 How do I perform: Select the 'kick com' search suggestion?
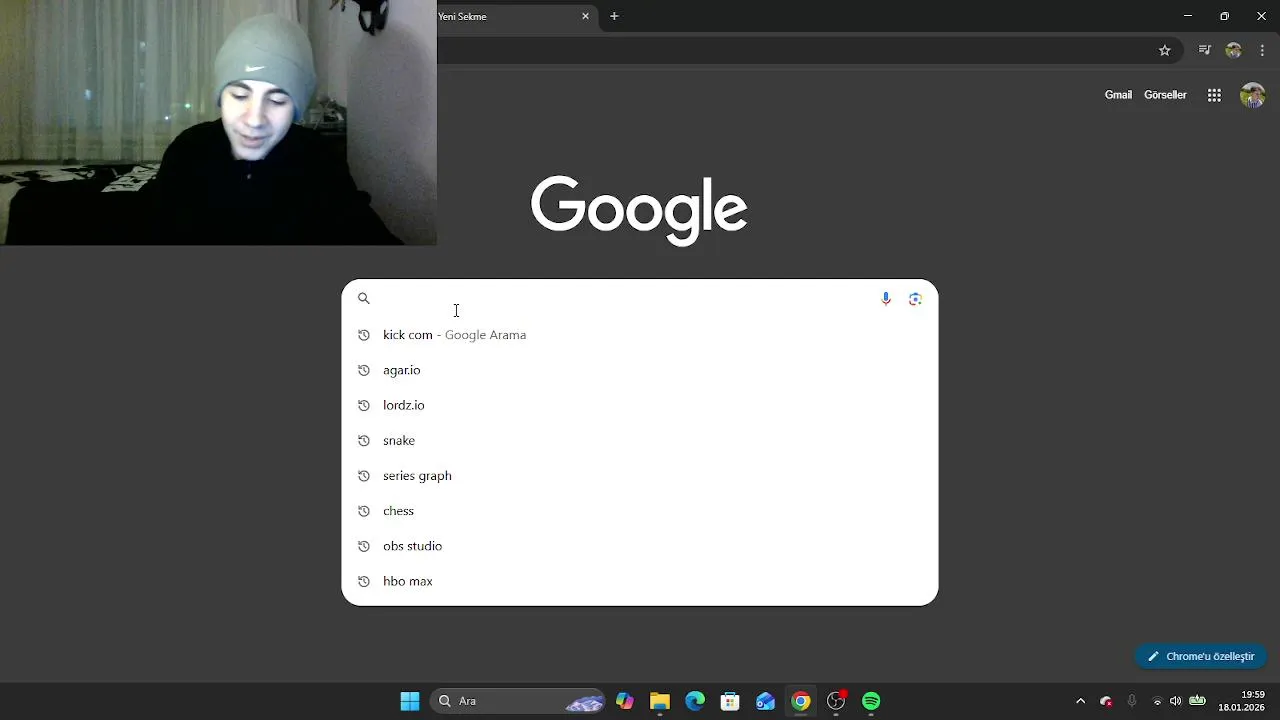640,335
